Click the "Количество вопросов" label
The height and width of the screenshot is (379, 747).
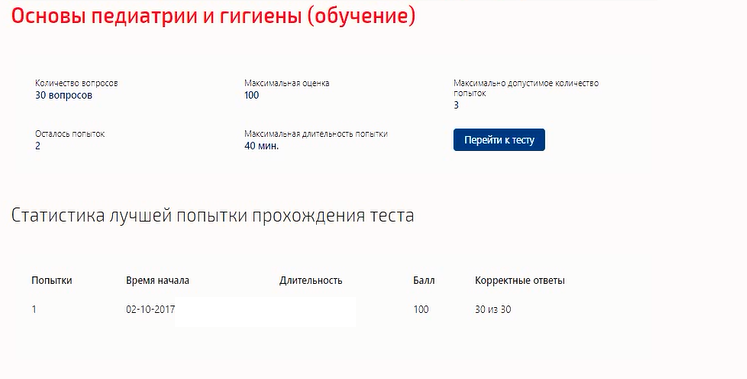click(x=76, y=83)
